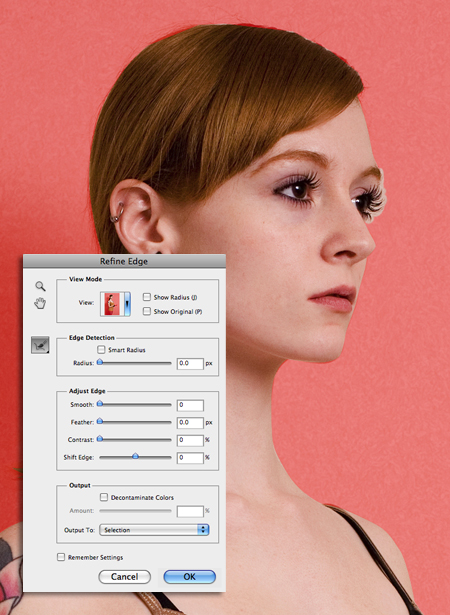450x615 pixels.
Task: Tick the Remember Settings checkbox
Action: point(61,557)
